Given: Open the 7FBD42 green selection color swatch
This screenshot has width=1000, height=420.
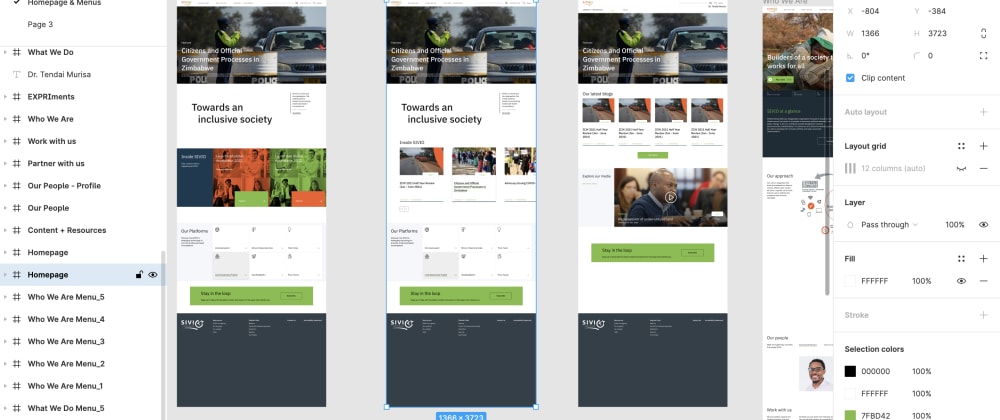Looking at the screenshot, I should (x=850, y=416).
